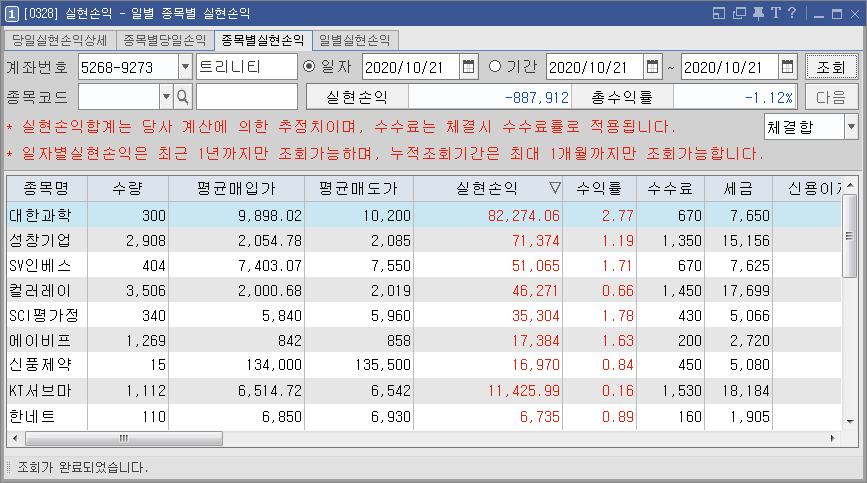
Task: Click the pin window icon in title bar
Action: [758, 13]
